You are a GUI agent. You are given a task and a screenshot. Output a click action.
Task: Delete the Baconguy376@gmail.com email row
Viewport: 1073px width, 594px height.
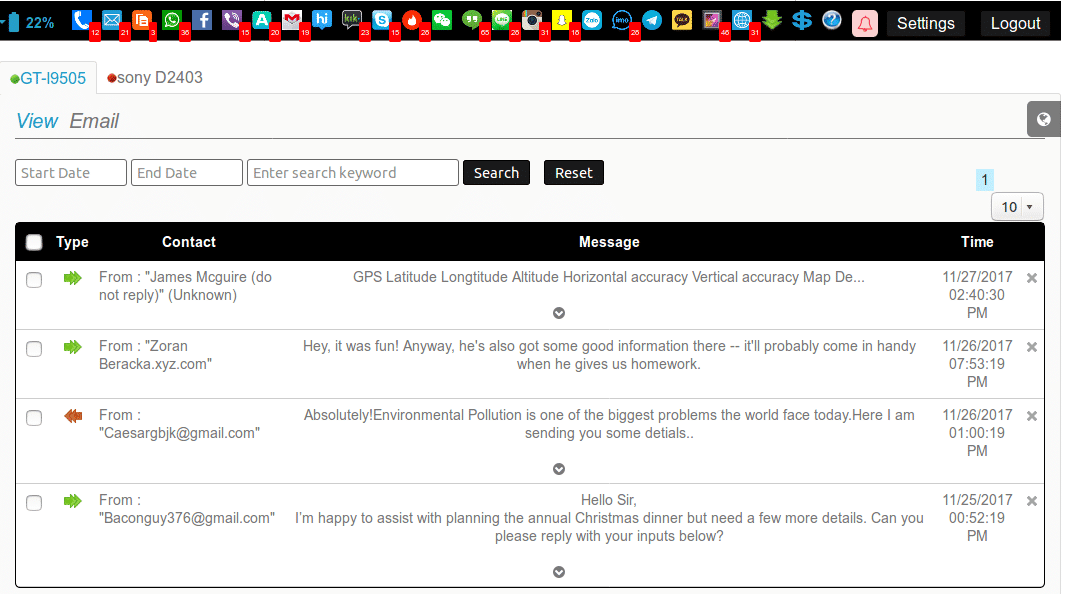coord(1032,501)
